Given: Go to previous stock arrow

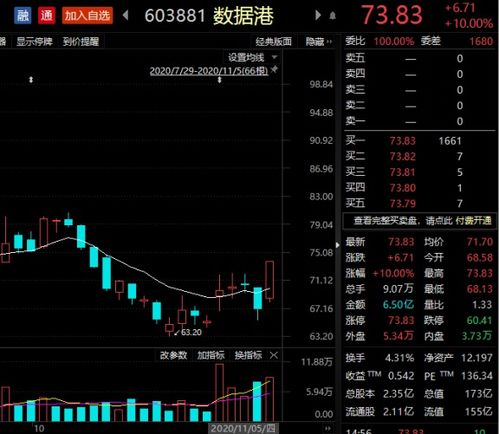Looking at the screenshot, I should tap(126, 15).
